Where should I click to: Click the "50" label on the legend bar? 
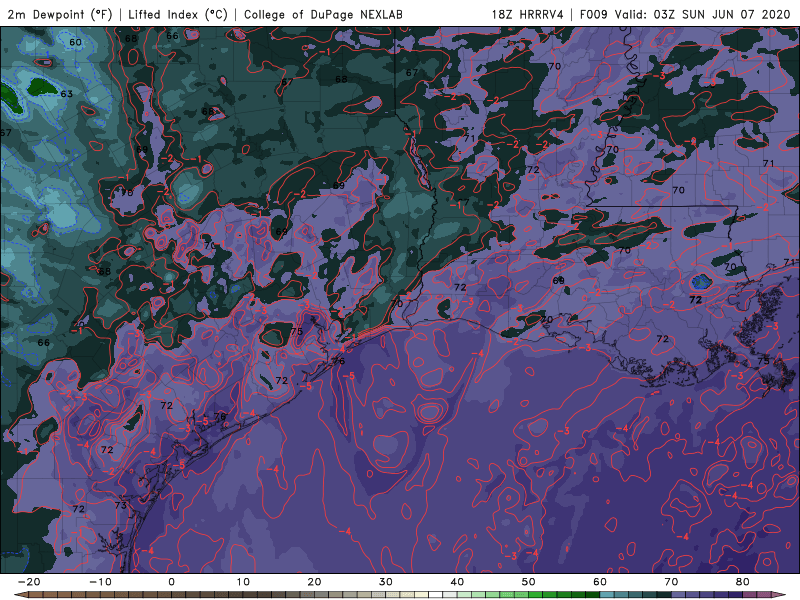pyautogui.click(x=529, y=582)
